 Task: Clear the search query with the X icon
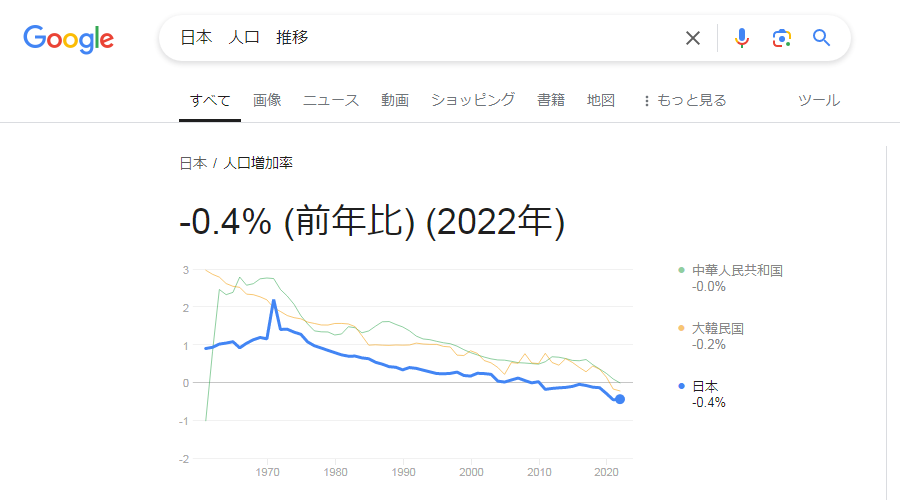click(693, 38)
